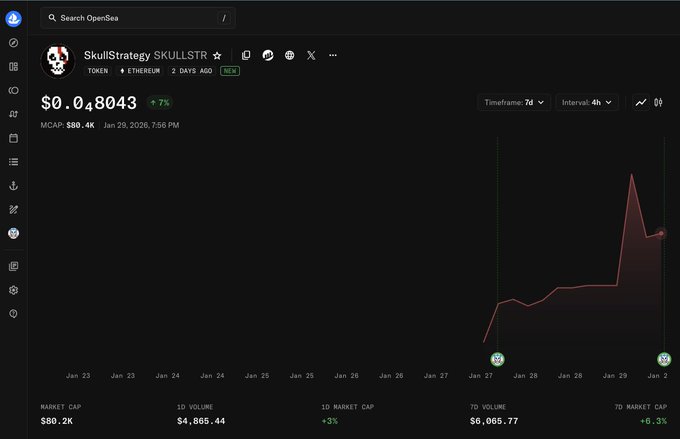This screenshot has width=680, height=439.
Task: Switch to line chart view
Action: coord(641,102)
